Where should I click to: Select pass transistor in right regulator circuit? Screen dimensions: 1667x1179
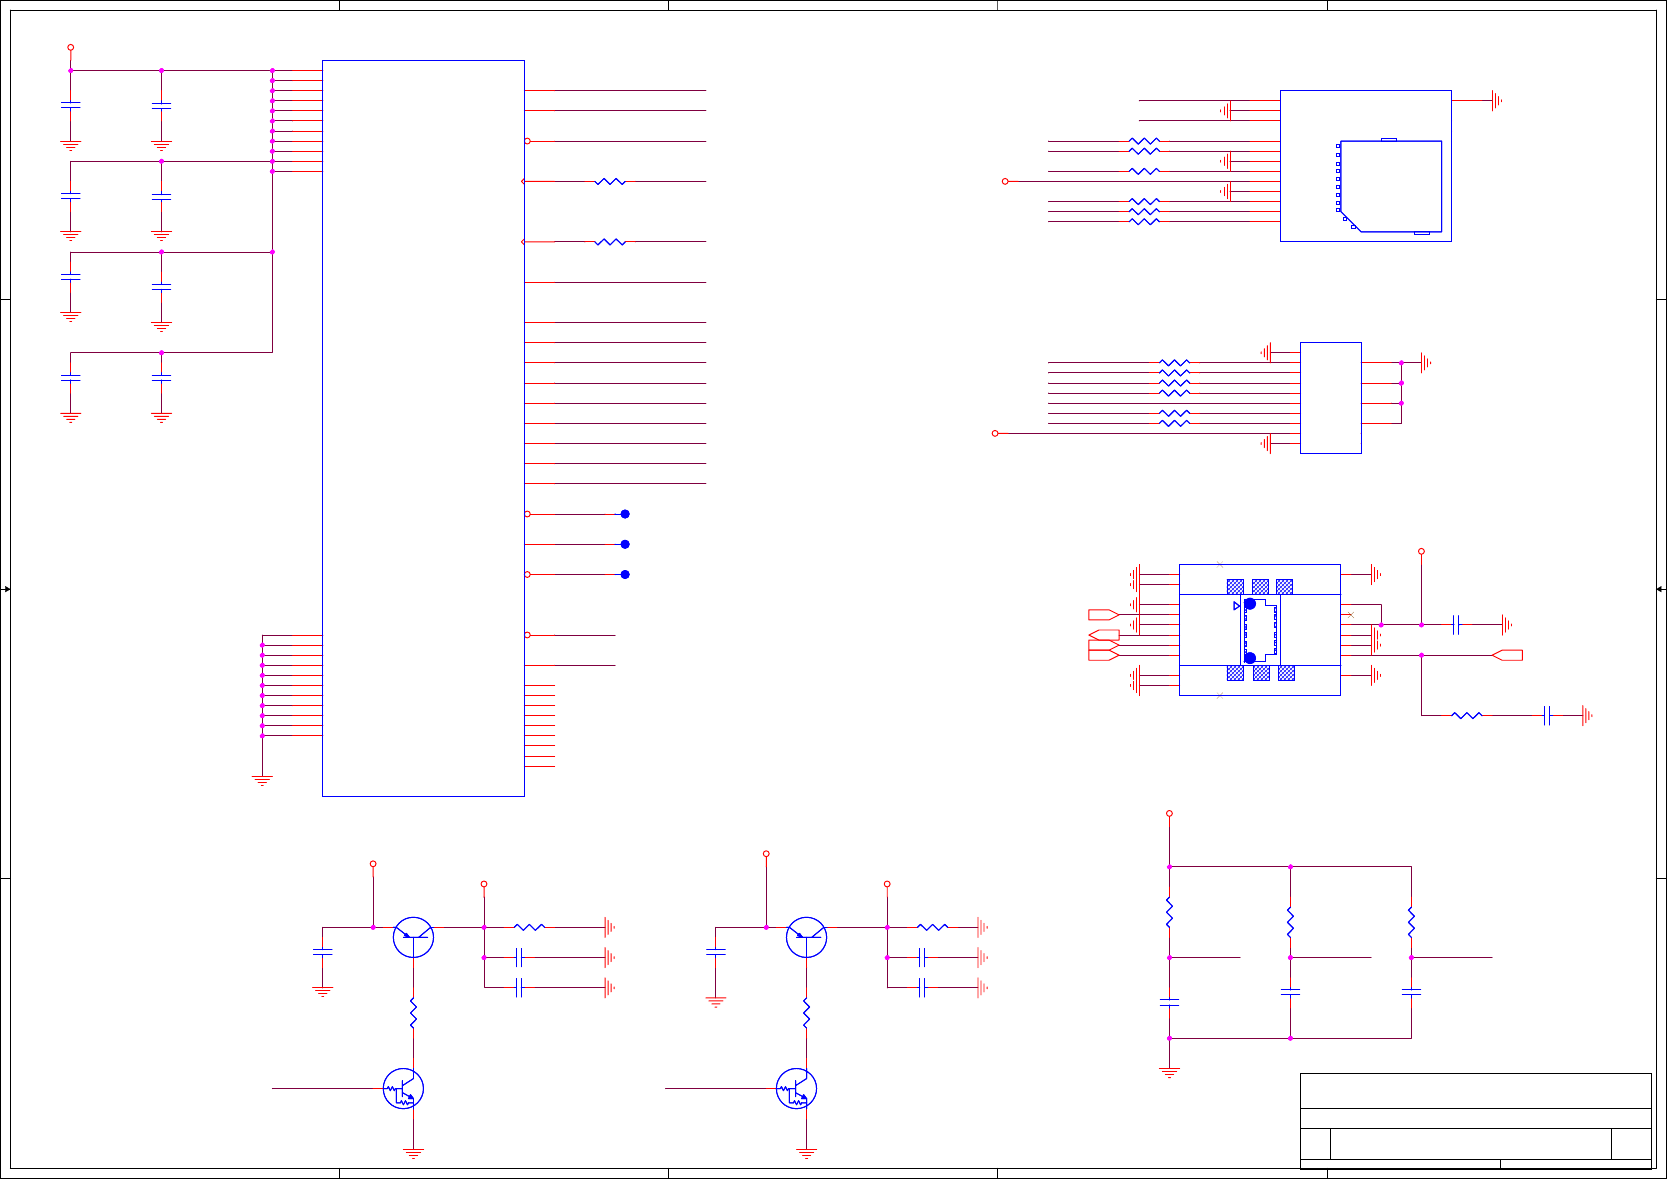tap(806, 937)
